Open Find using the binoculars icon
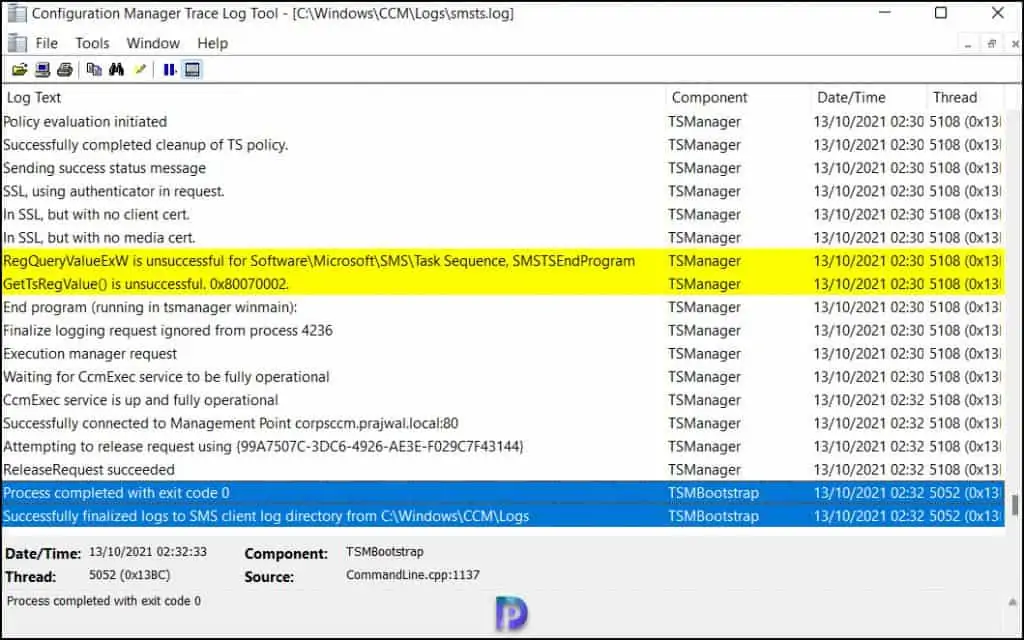 point(117,69)
